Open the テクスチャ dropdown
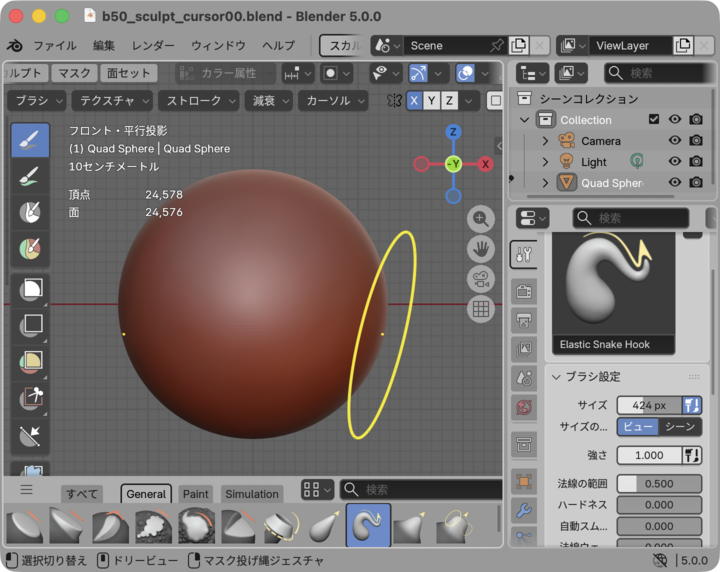Image resolution: width=720 pixels, height=572 pixels. 112,101
